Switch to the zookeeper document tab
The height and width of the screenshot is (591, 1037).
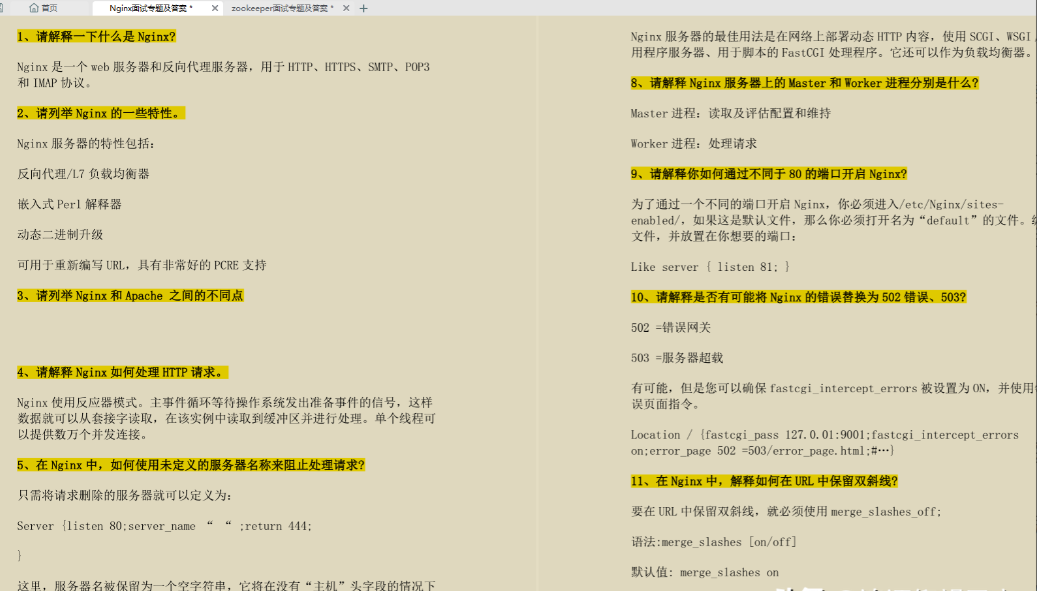tap(282, 8)
